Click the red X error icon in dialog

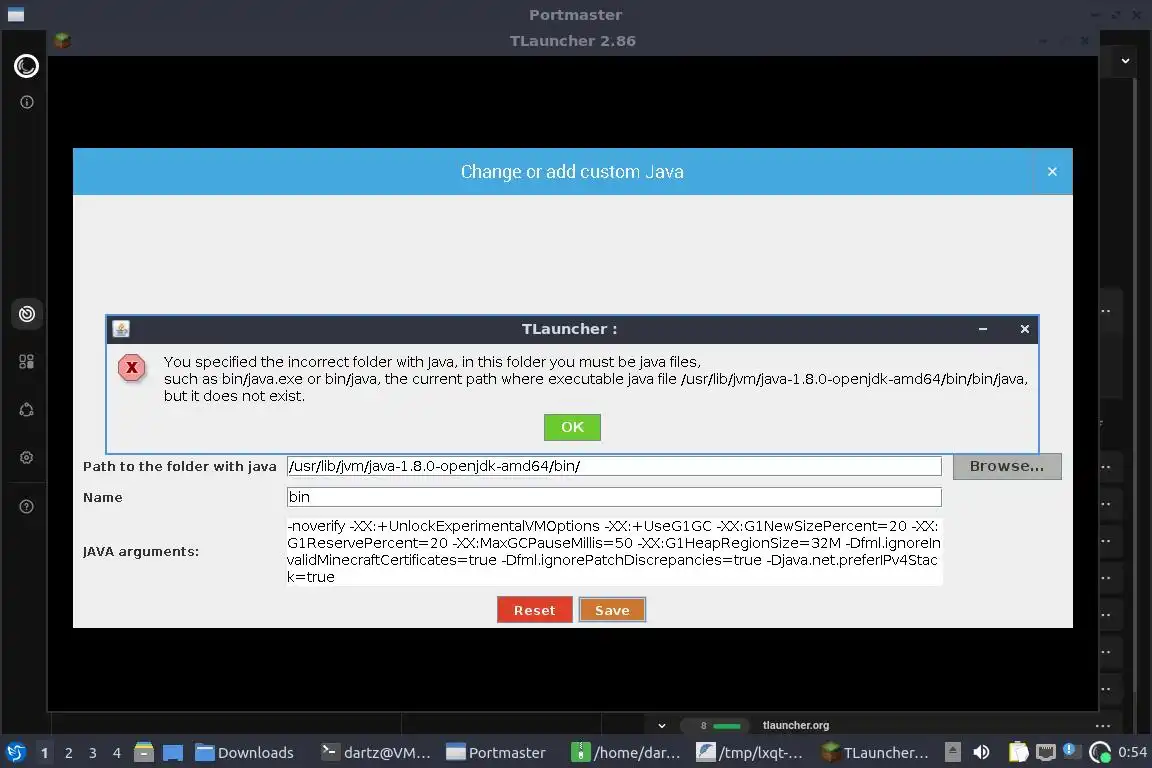[x=132, y=367]
